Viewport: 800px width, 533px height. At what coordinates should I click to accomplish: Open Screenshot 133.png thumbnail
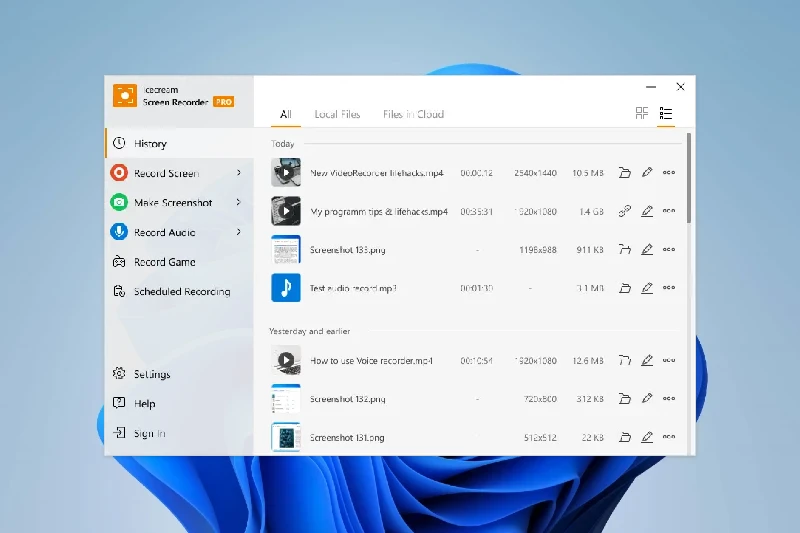click(286, 249)
